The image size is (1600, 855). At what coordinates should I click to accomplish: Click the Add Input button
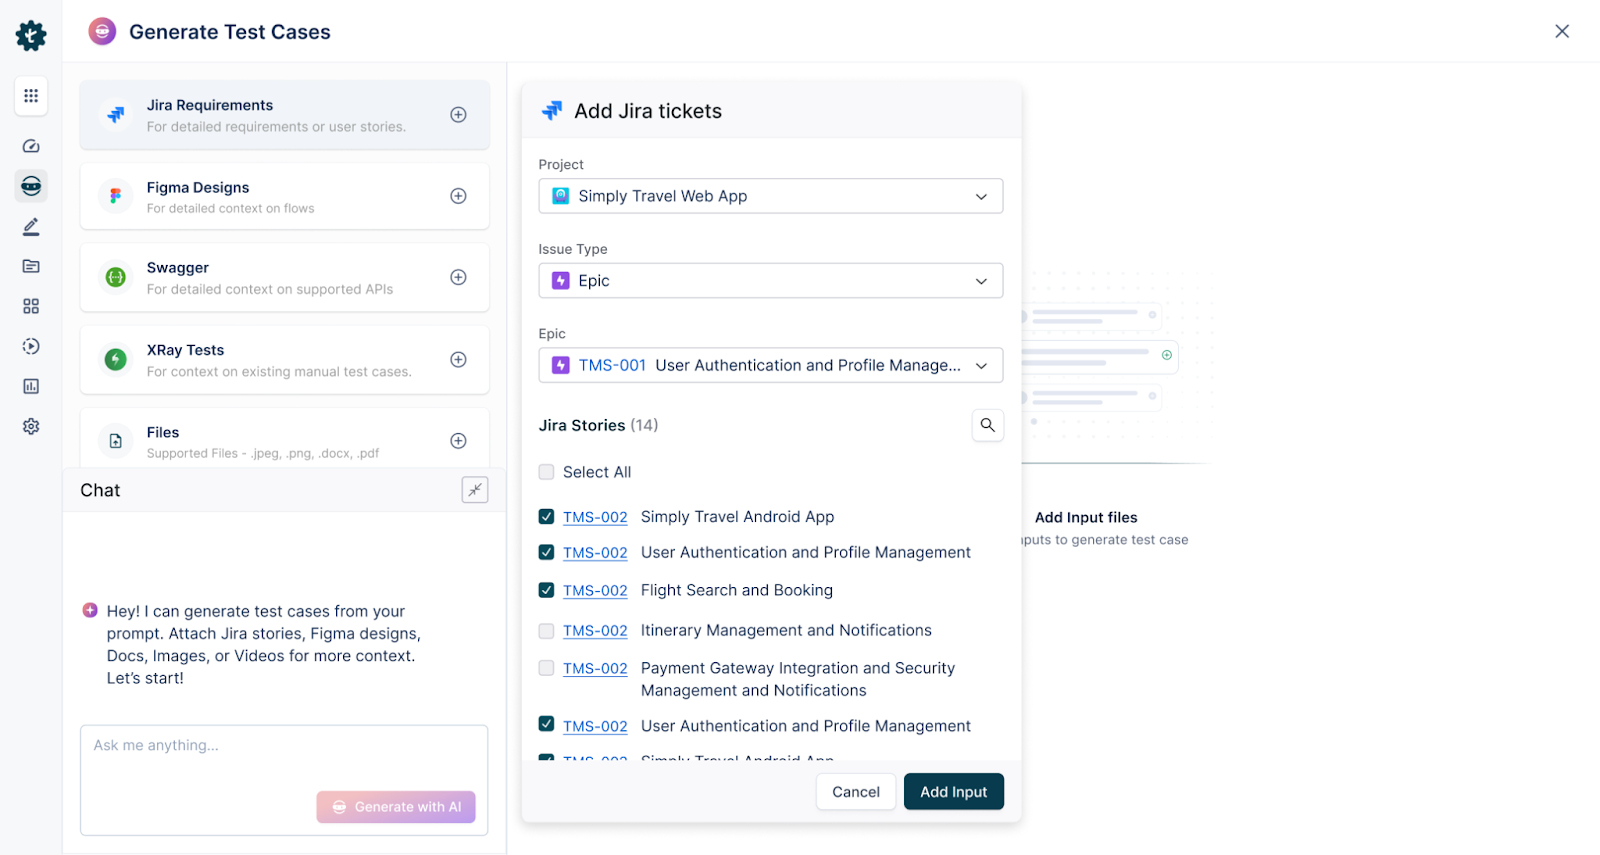(x=954, y=792)
